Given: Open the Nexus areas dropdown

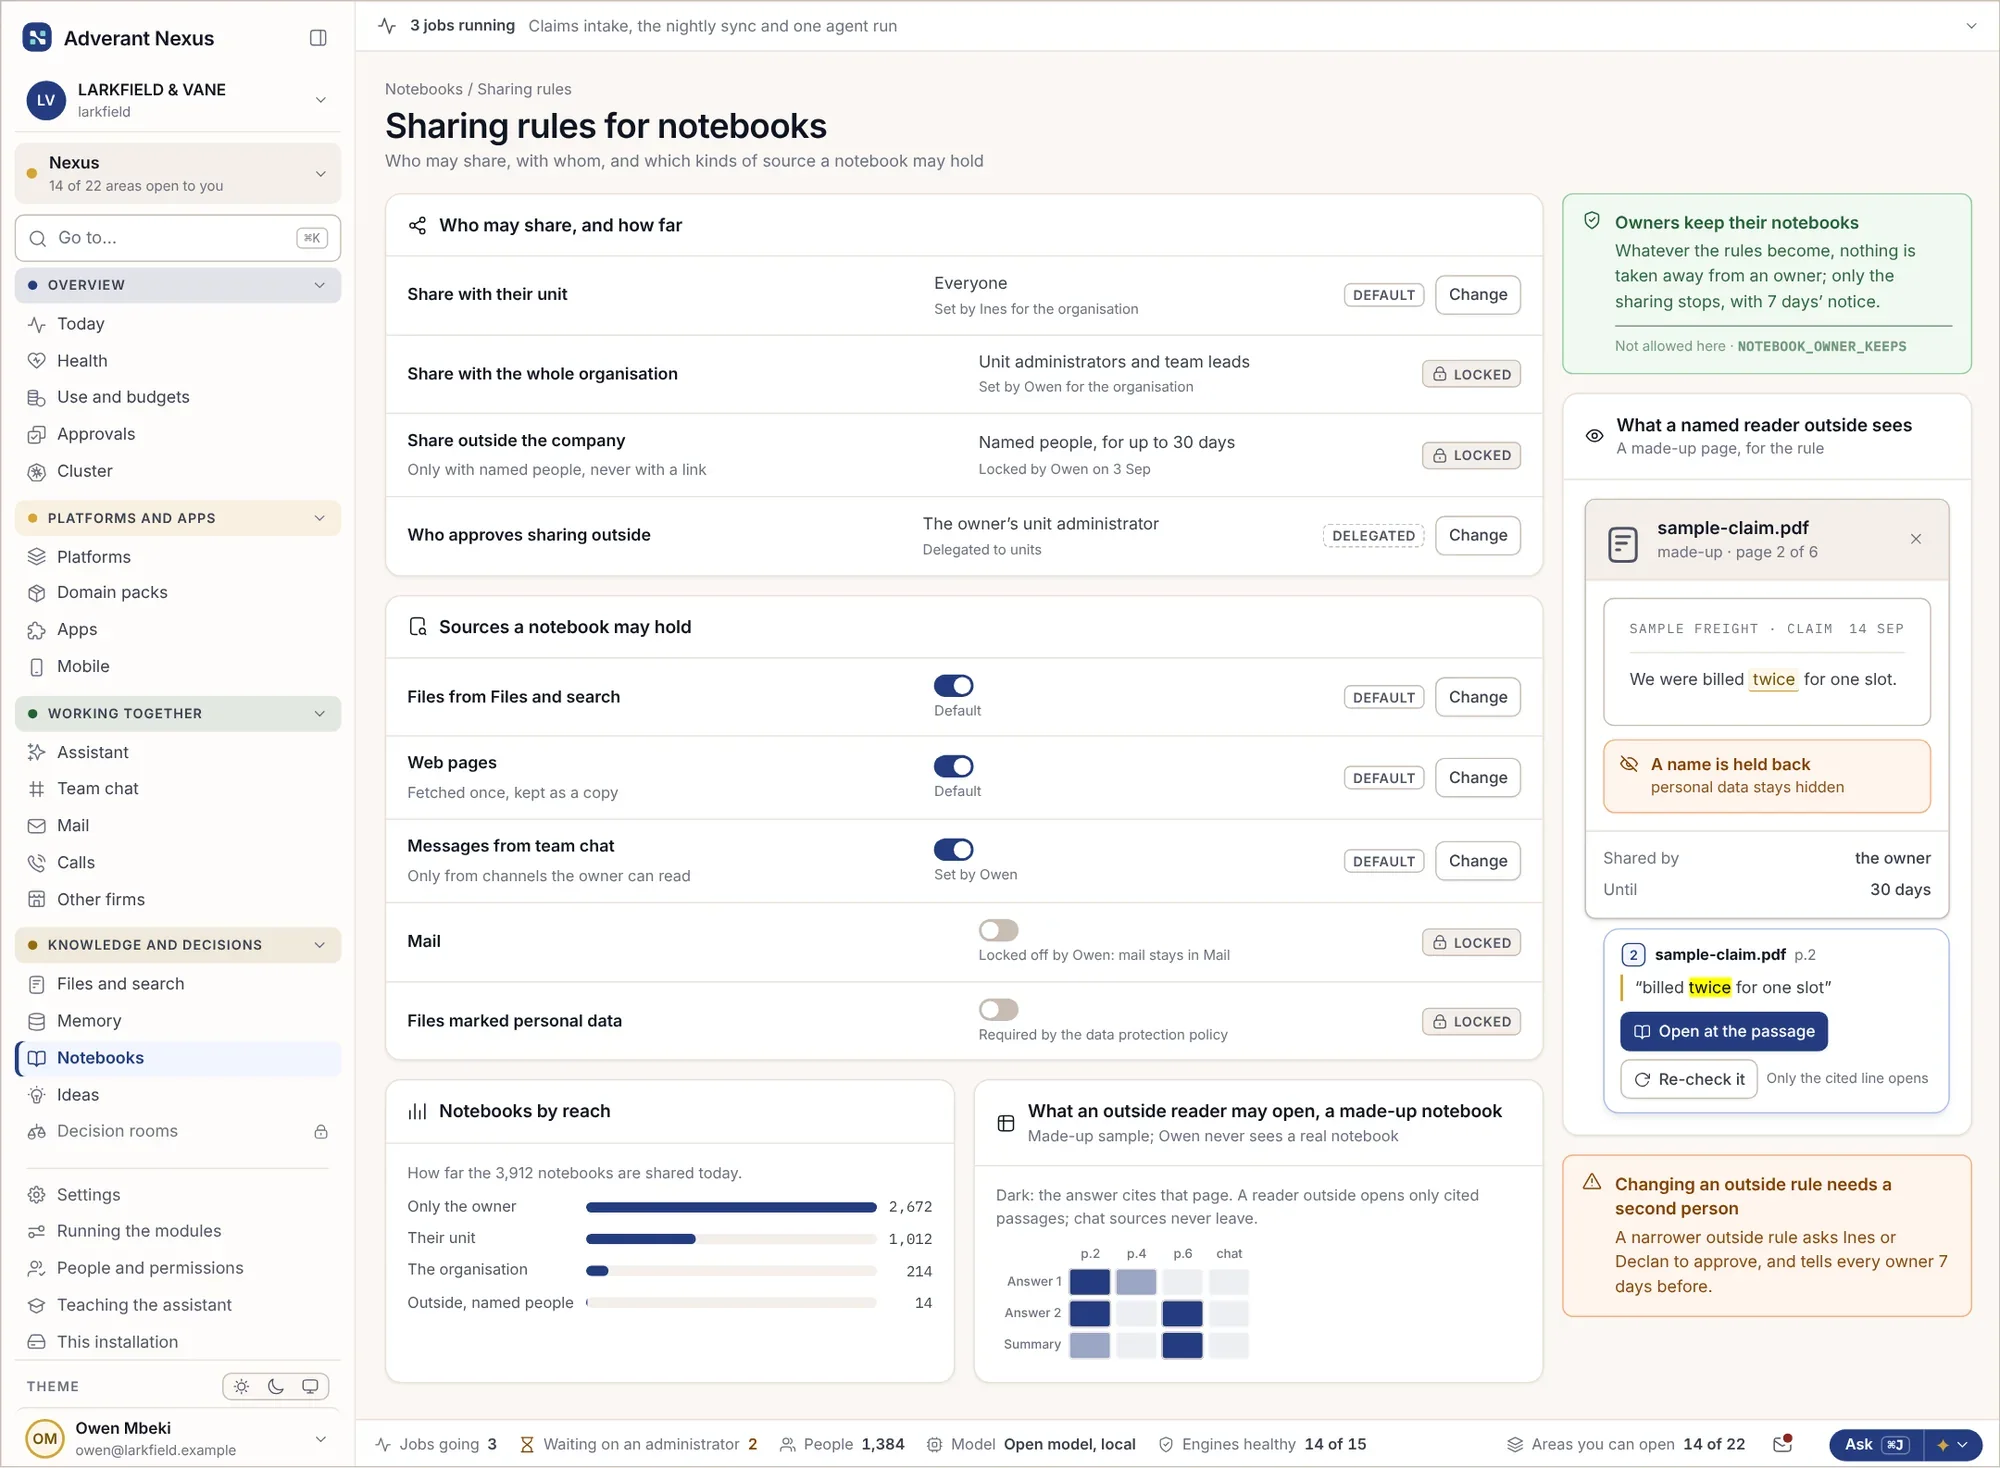Looking at the screenshot, I should pyautogui.click(x=178, y=174).
